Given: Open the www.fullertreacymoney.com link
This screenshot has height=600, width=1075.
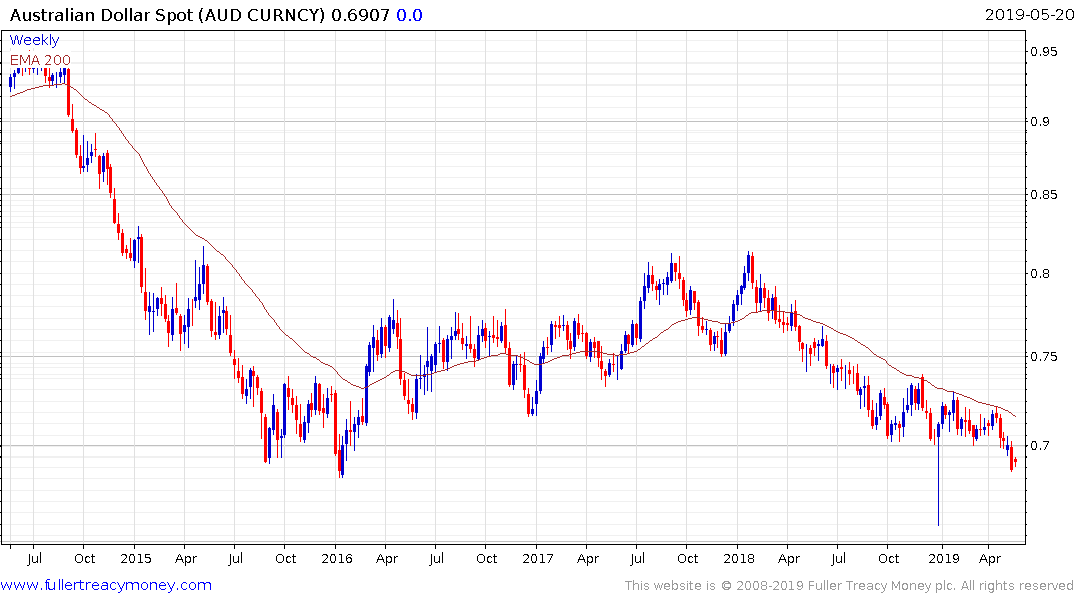Looking at the screenshot, I should pyautogui.click(x=106, y=585).
